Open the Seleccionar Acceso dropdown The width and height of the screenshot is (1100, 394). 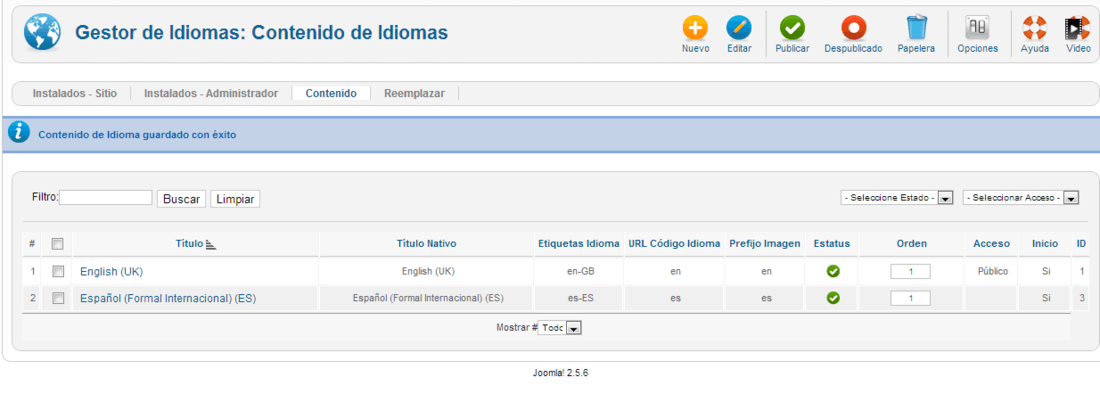coord(1021,198)
